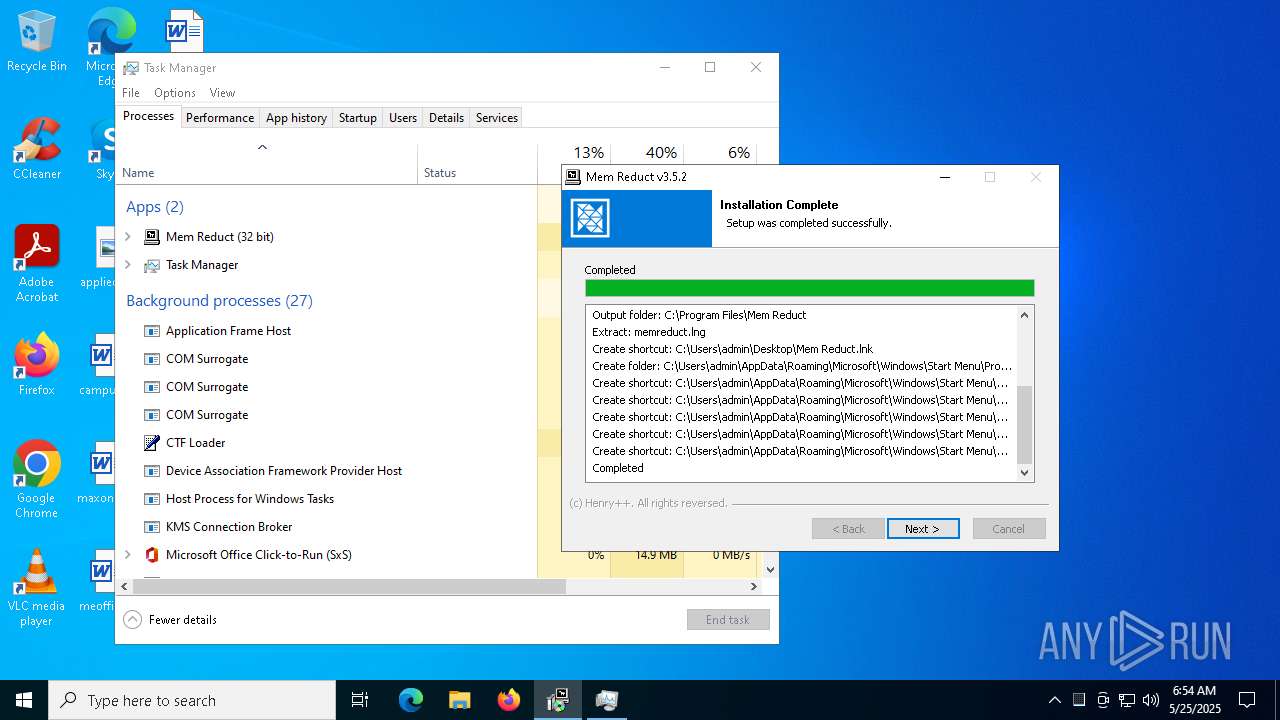Click the install log scrollbar up arrow
1280x720 pixels.
[1024, 315]
